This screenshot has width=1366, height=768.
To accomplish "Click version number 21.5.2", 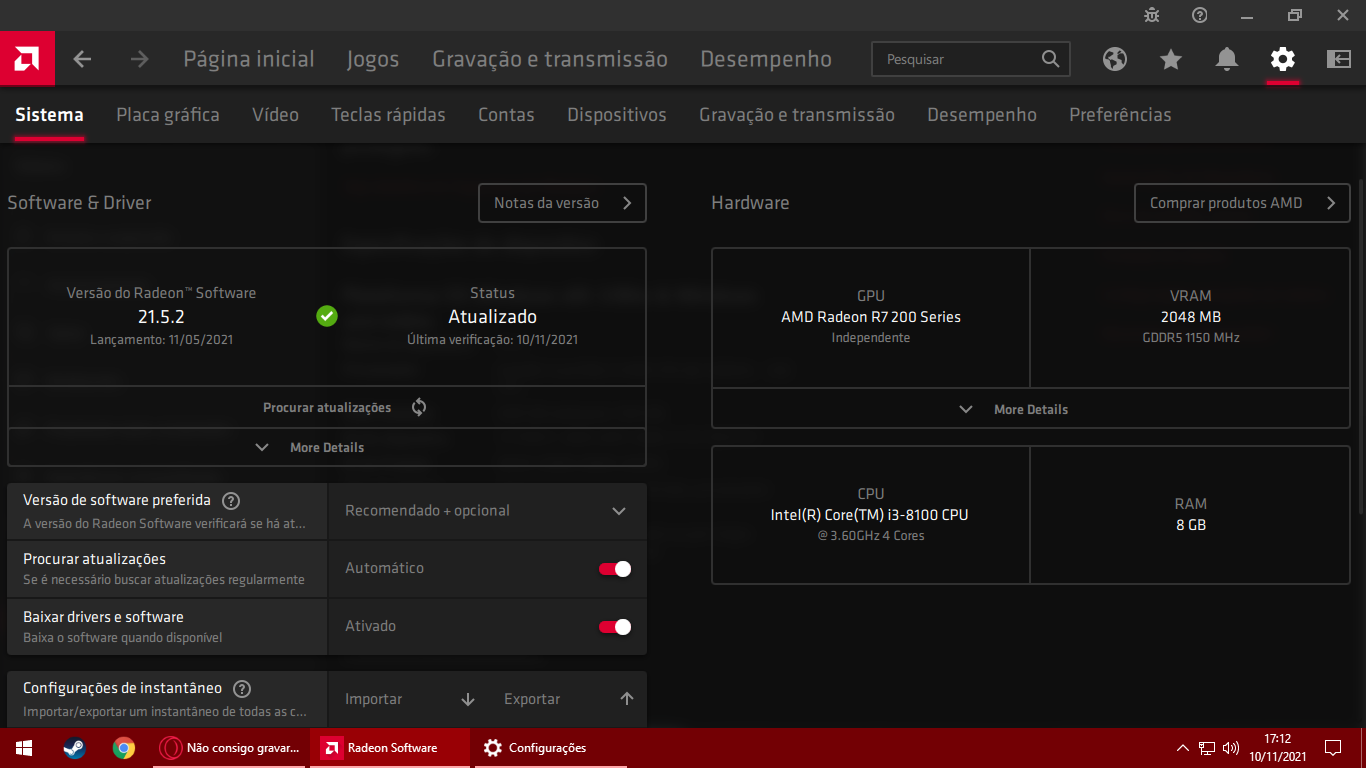I will point(161,317).
